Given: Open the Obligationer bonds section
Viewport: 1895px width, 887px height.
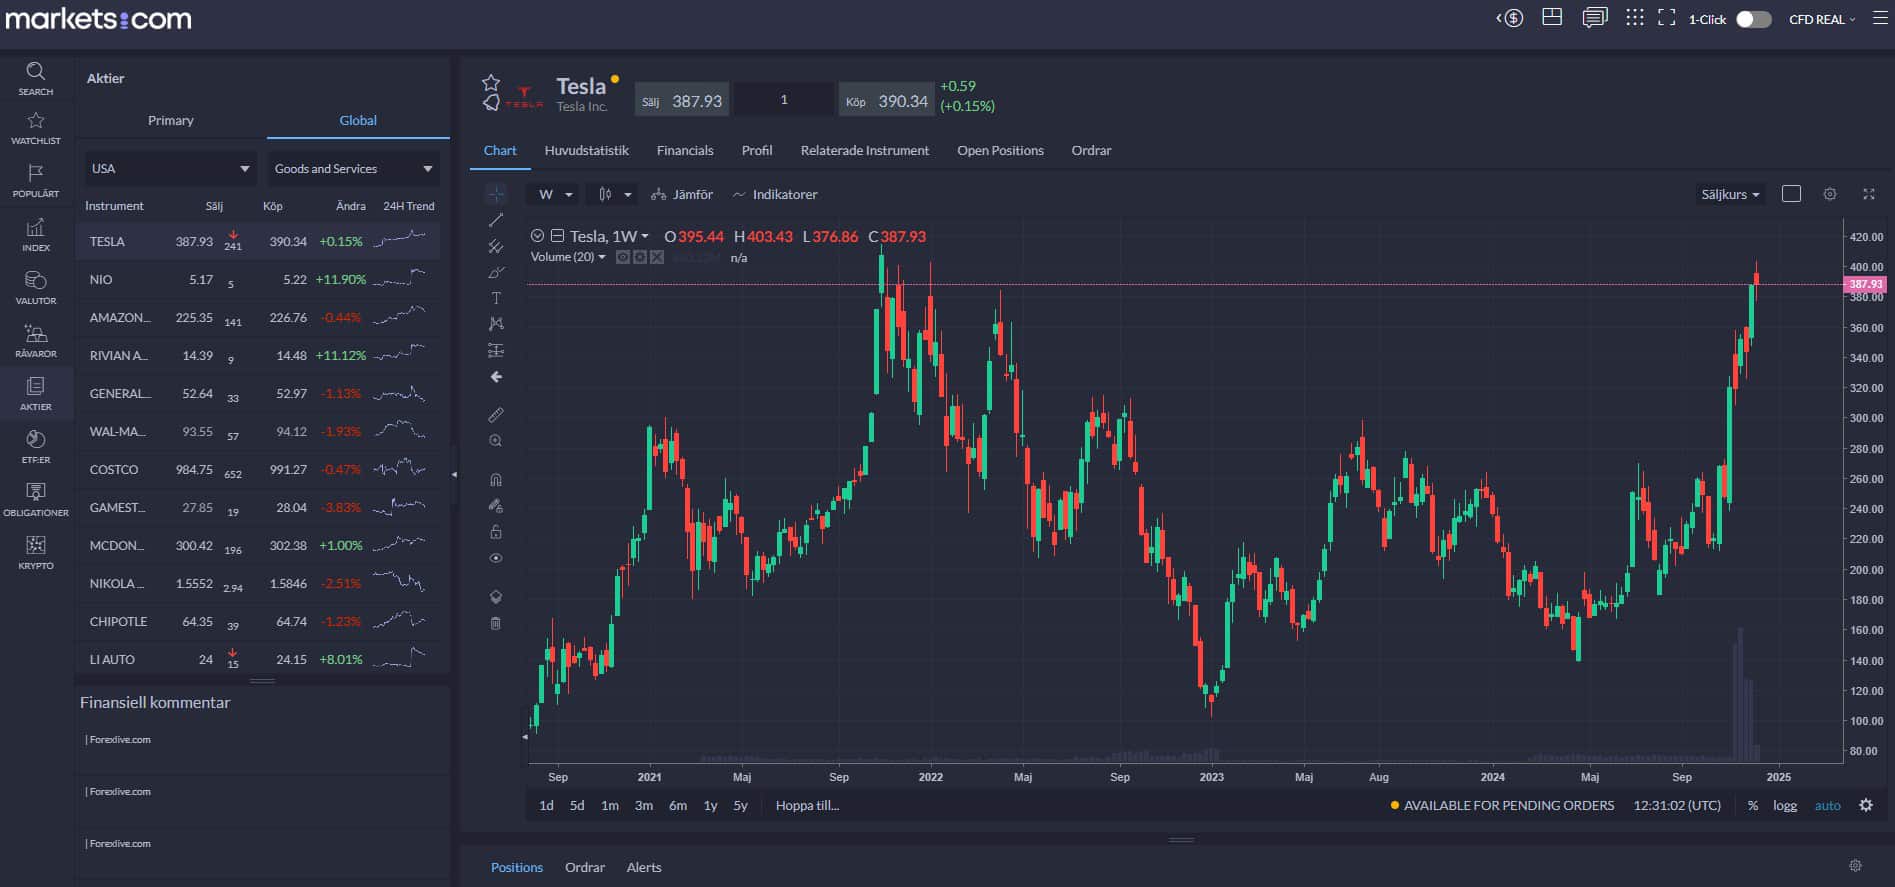Looking at the screenshot, I should click(x=36, y=500).
